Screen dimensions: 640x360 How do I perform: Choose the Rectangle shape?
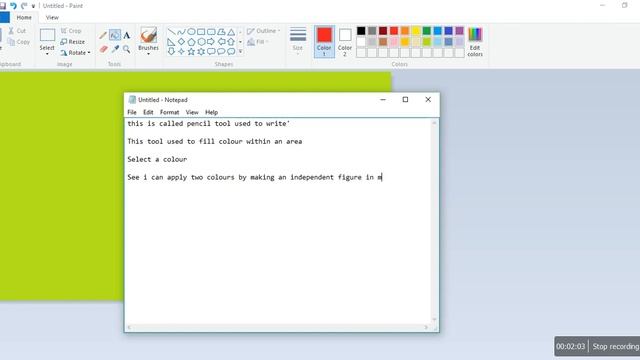[201, 32]
